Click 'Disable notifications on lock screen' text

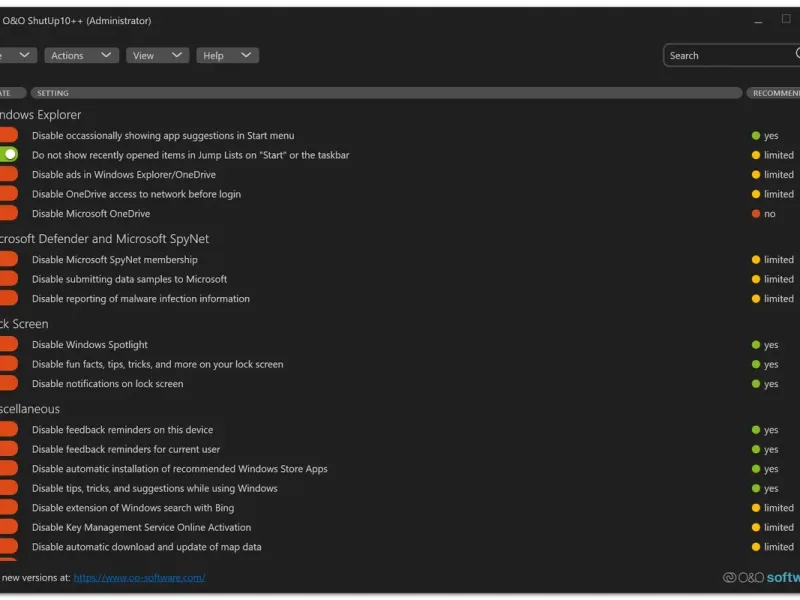pos(108,383)
